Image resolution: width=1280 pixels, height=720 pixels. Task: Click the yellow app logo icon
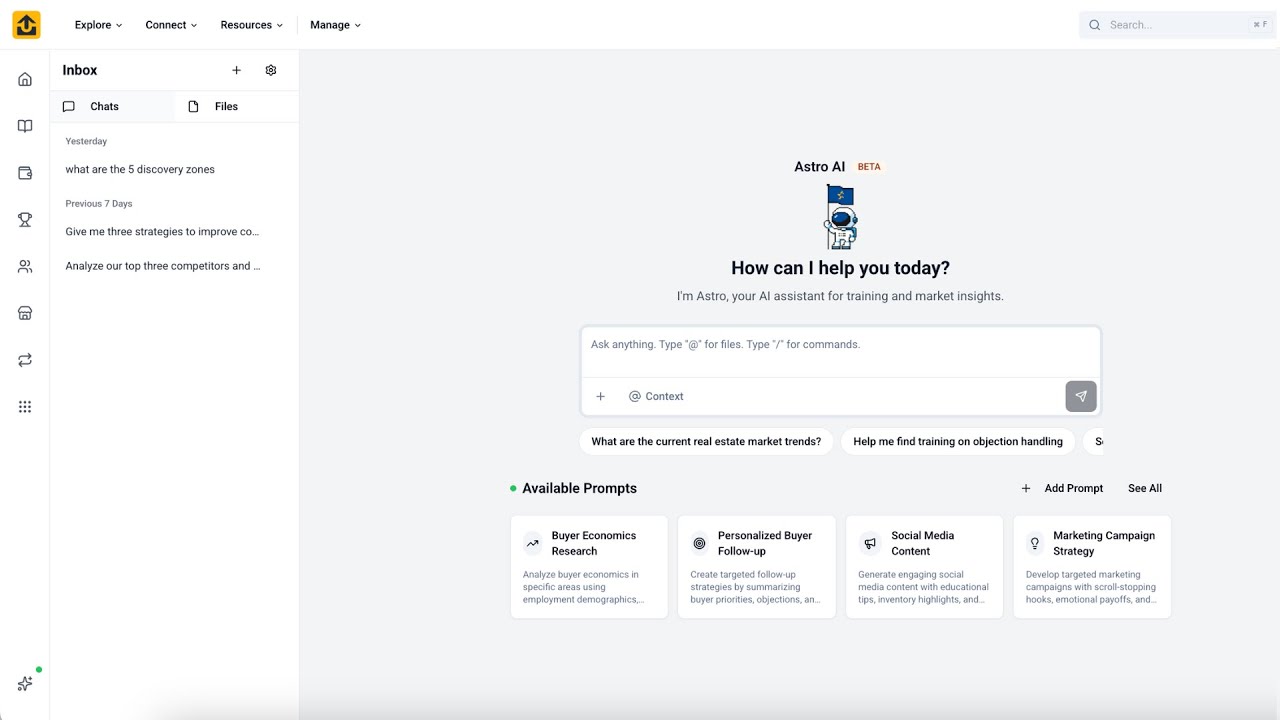pos(26,25)
